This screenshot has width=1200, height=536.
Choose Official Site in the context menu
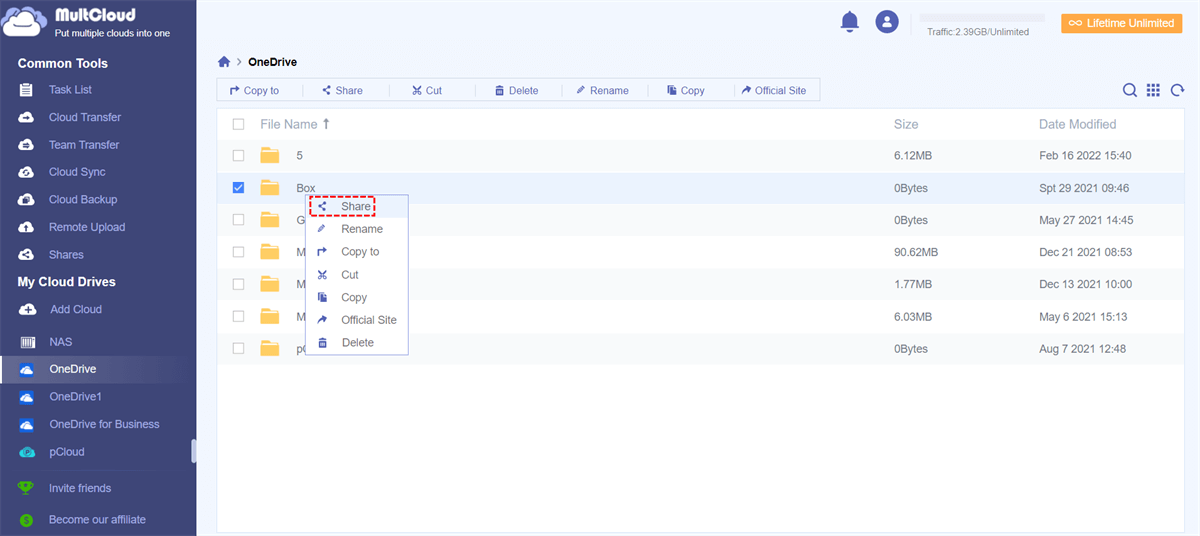pyautogui.click(x=355, y=320)
